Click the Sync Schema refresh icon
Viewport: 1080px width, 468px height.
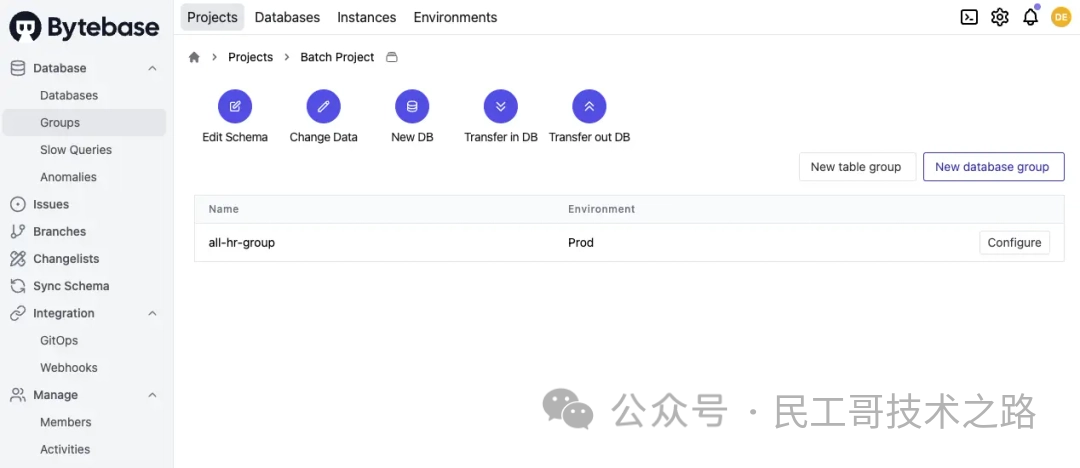point(18,286)
